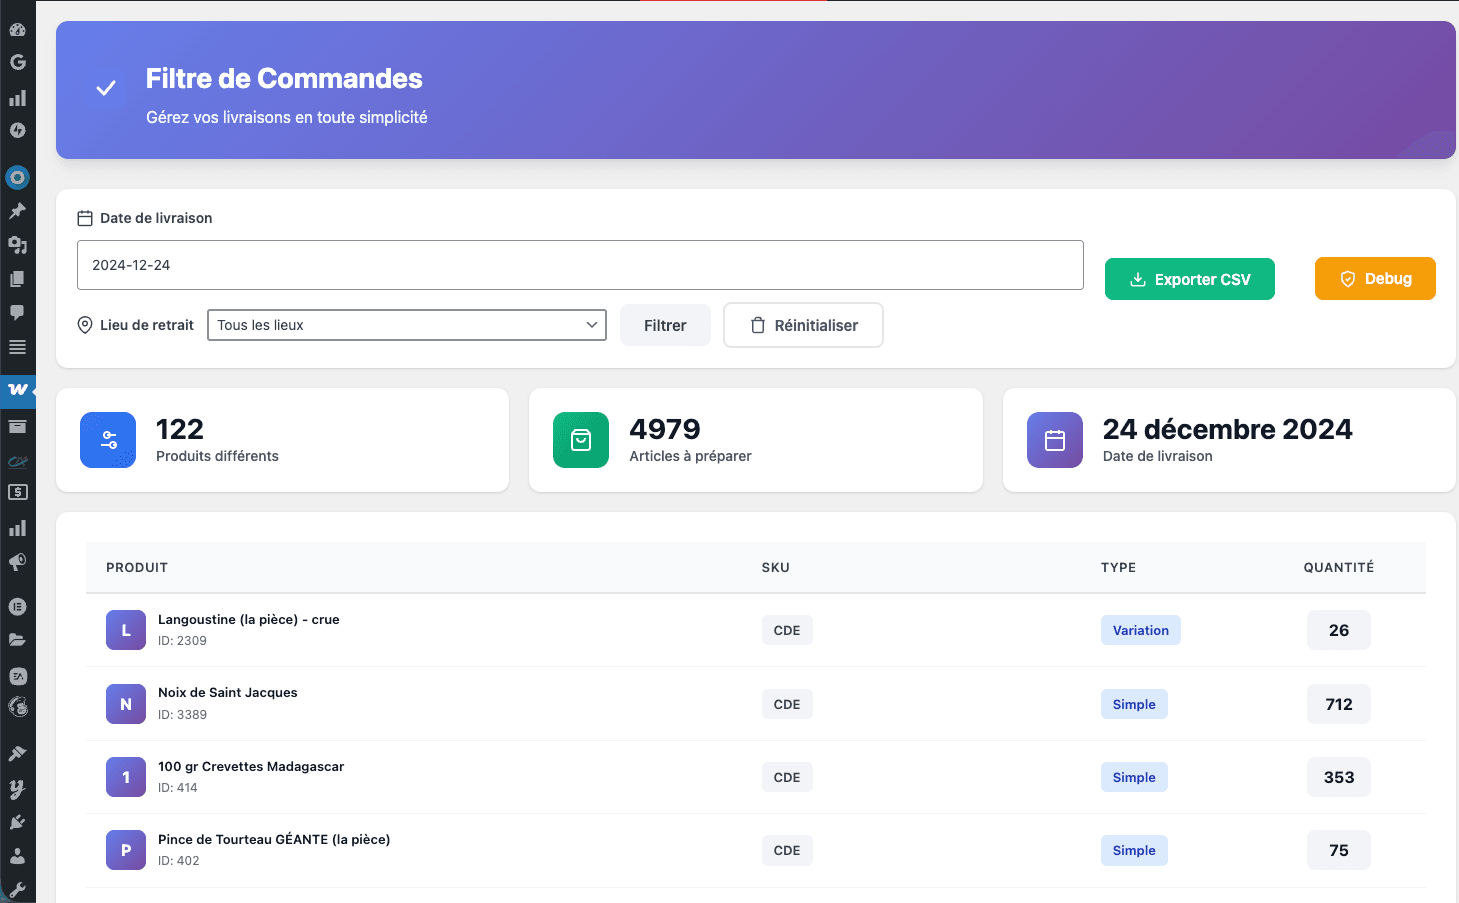Viewport: 1459px width, 903px height.
Task: Reset filters using Réinitialiser
Action: 802,325
